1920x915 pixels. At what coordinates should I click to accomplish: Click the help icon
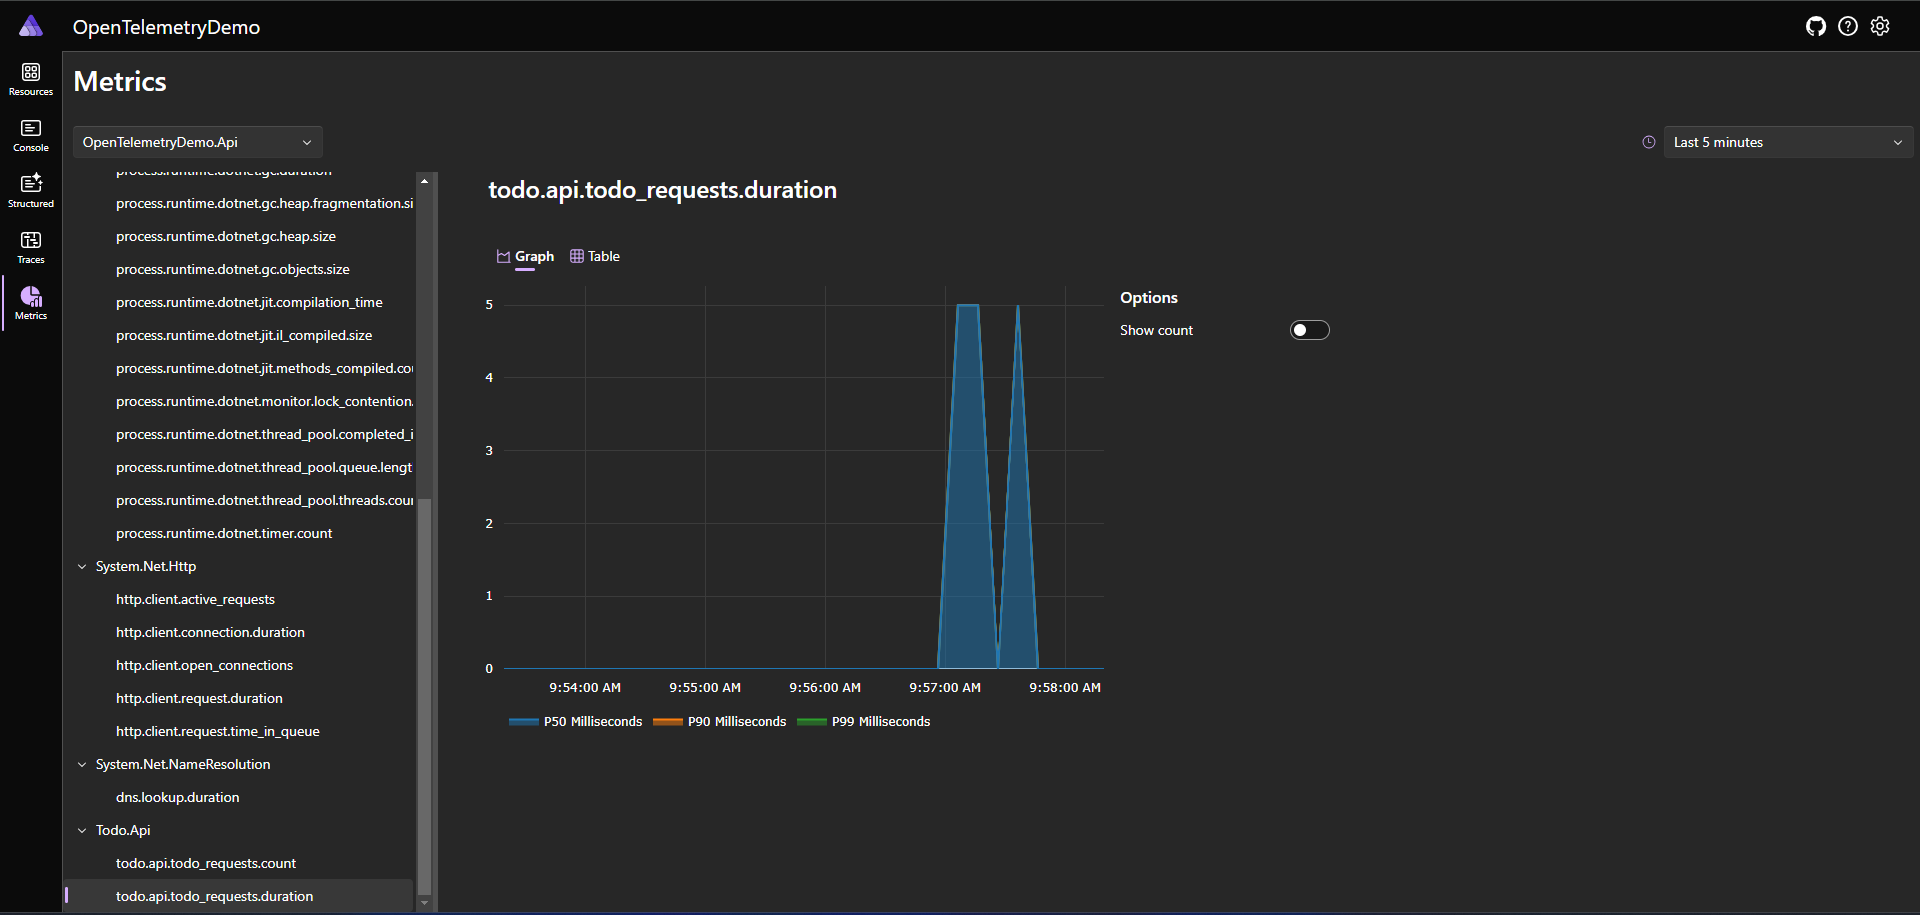click(x=1849, y=26)
